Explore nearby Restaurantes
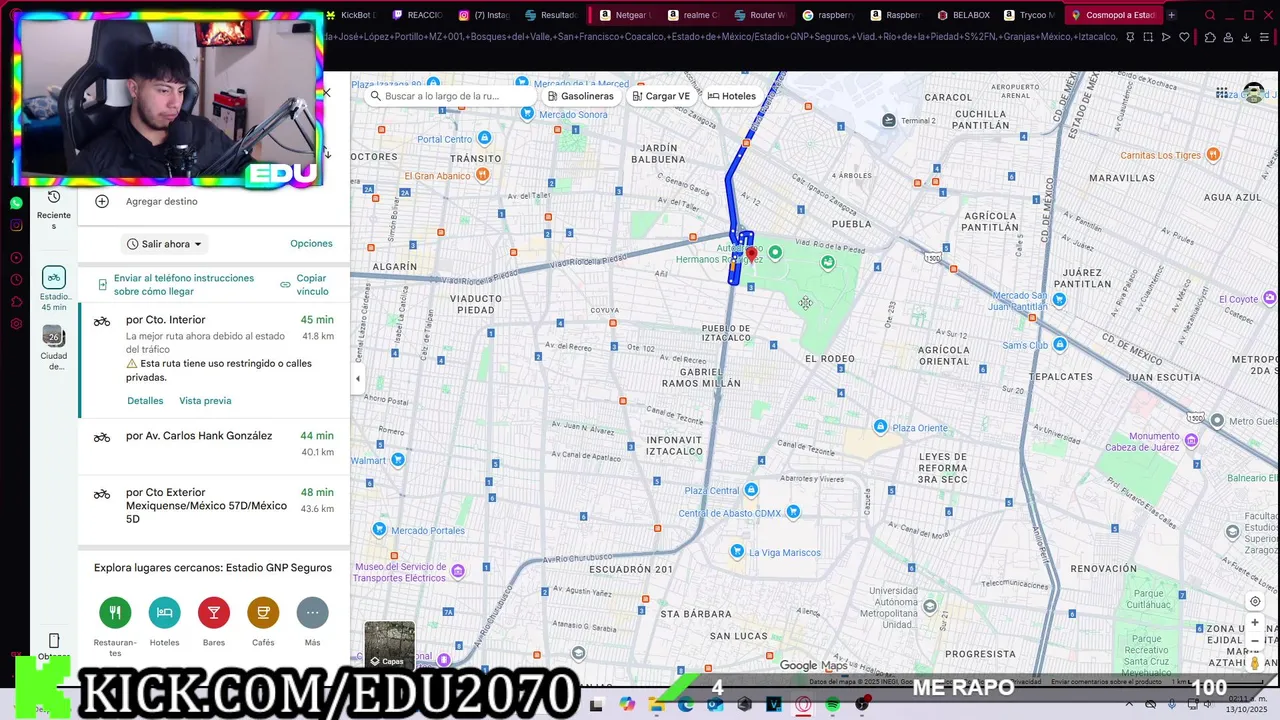The width and height of the screenshot is (1280, 720). point(115,612)
